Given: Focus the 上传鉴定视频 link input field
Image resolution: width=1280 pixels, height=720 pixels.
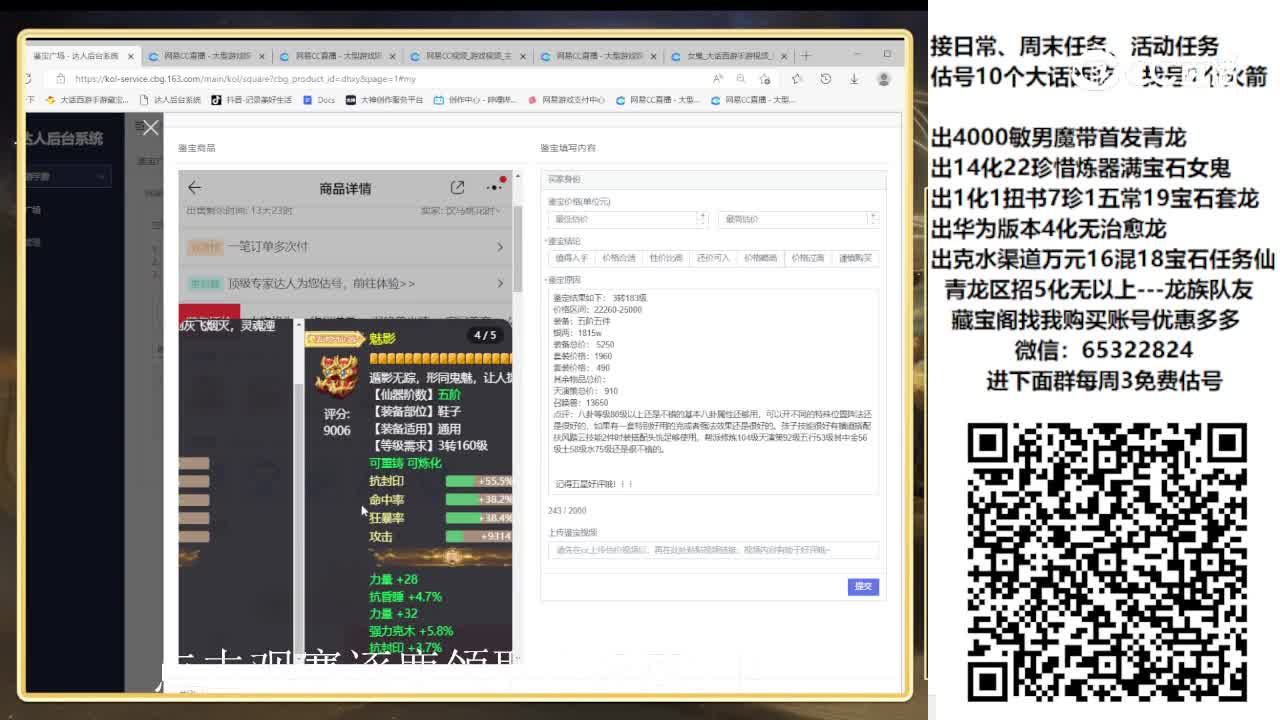Looking at the screenshot, I should (713, 550).
